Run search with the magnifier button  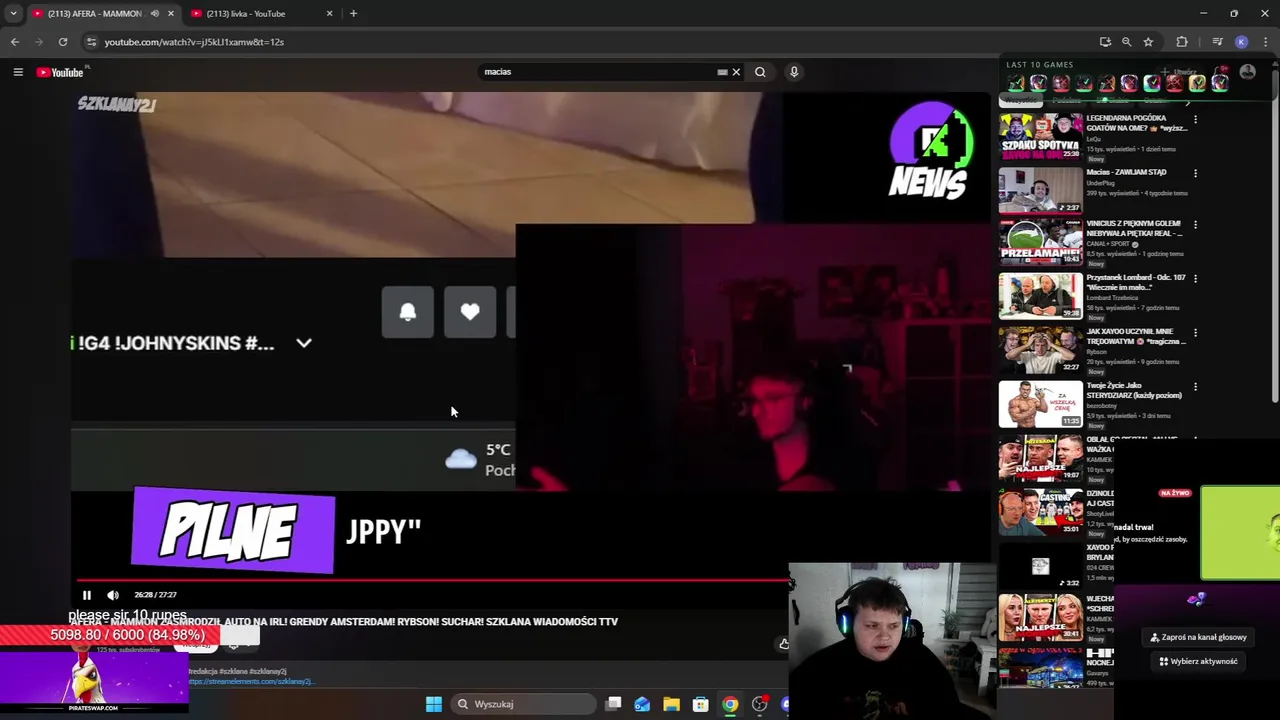760,72
